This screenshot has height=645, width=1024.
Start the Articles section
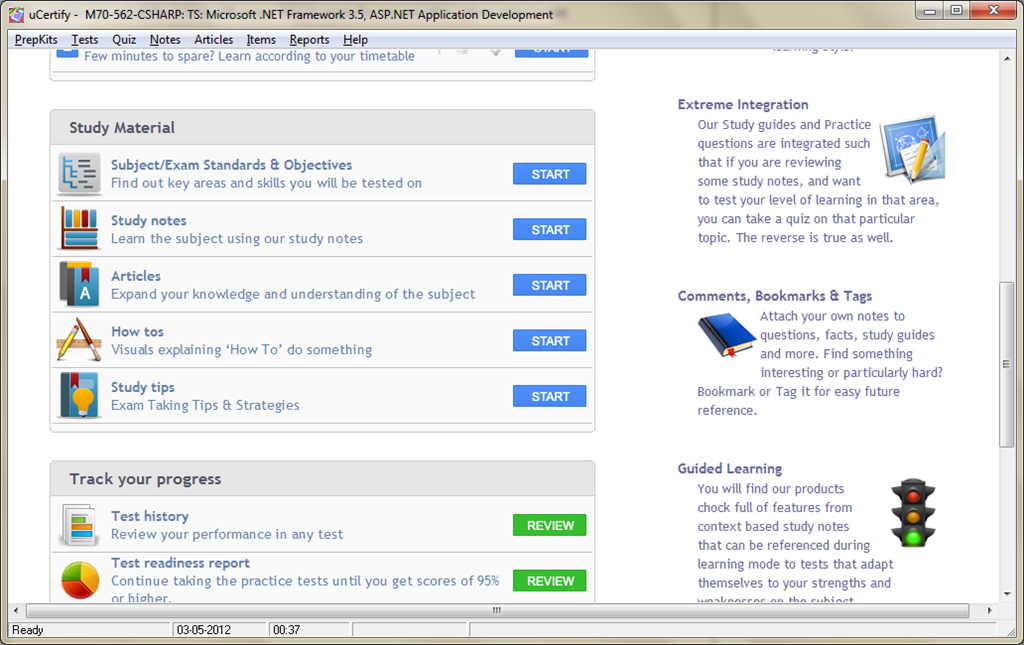click(549, 285)
